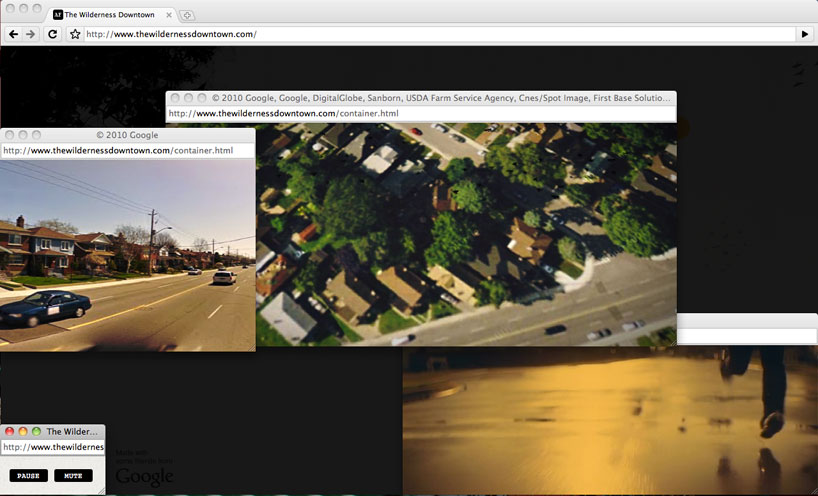This screenshot has height=496, width=818.
Task: Reload the Wilderness Downtown page
Action: [52, 34]
